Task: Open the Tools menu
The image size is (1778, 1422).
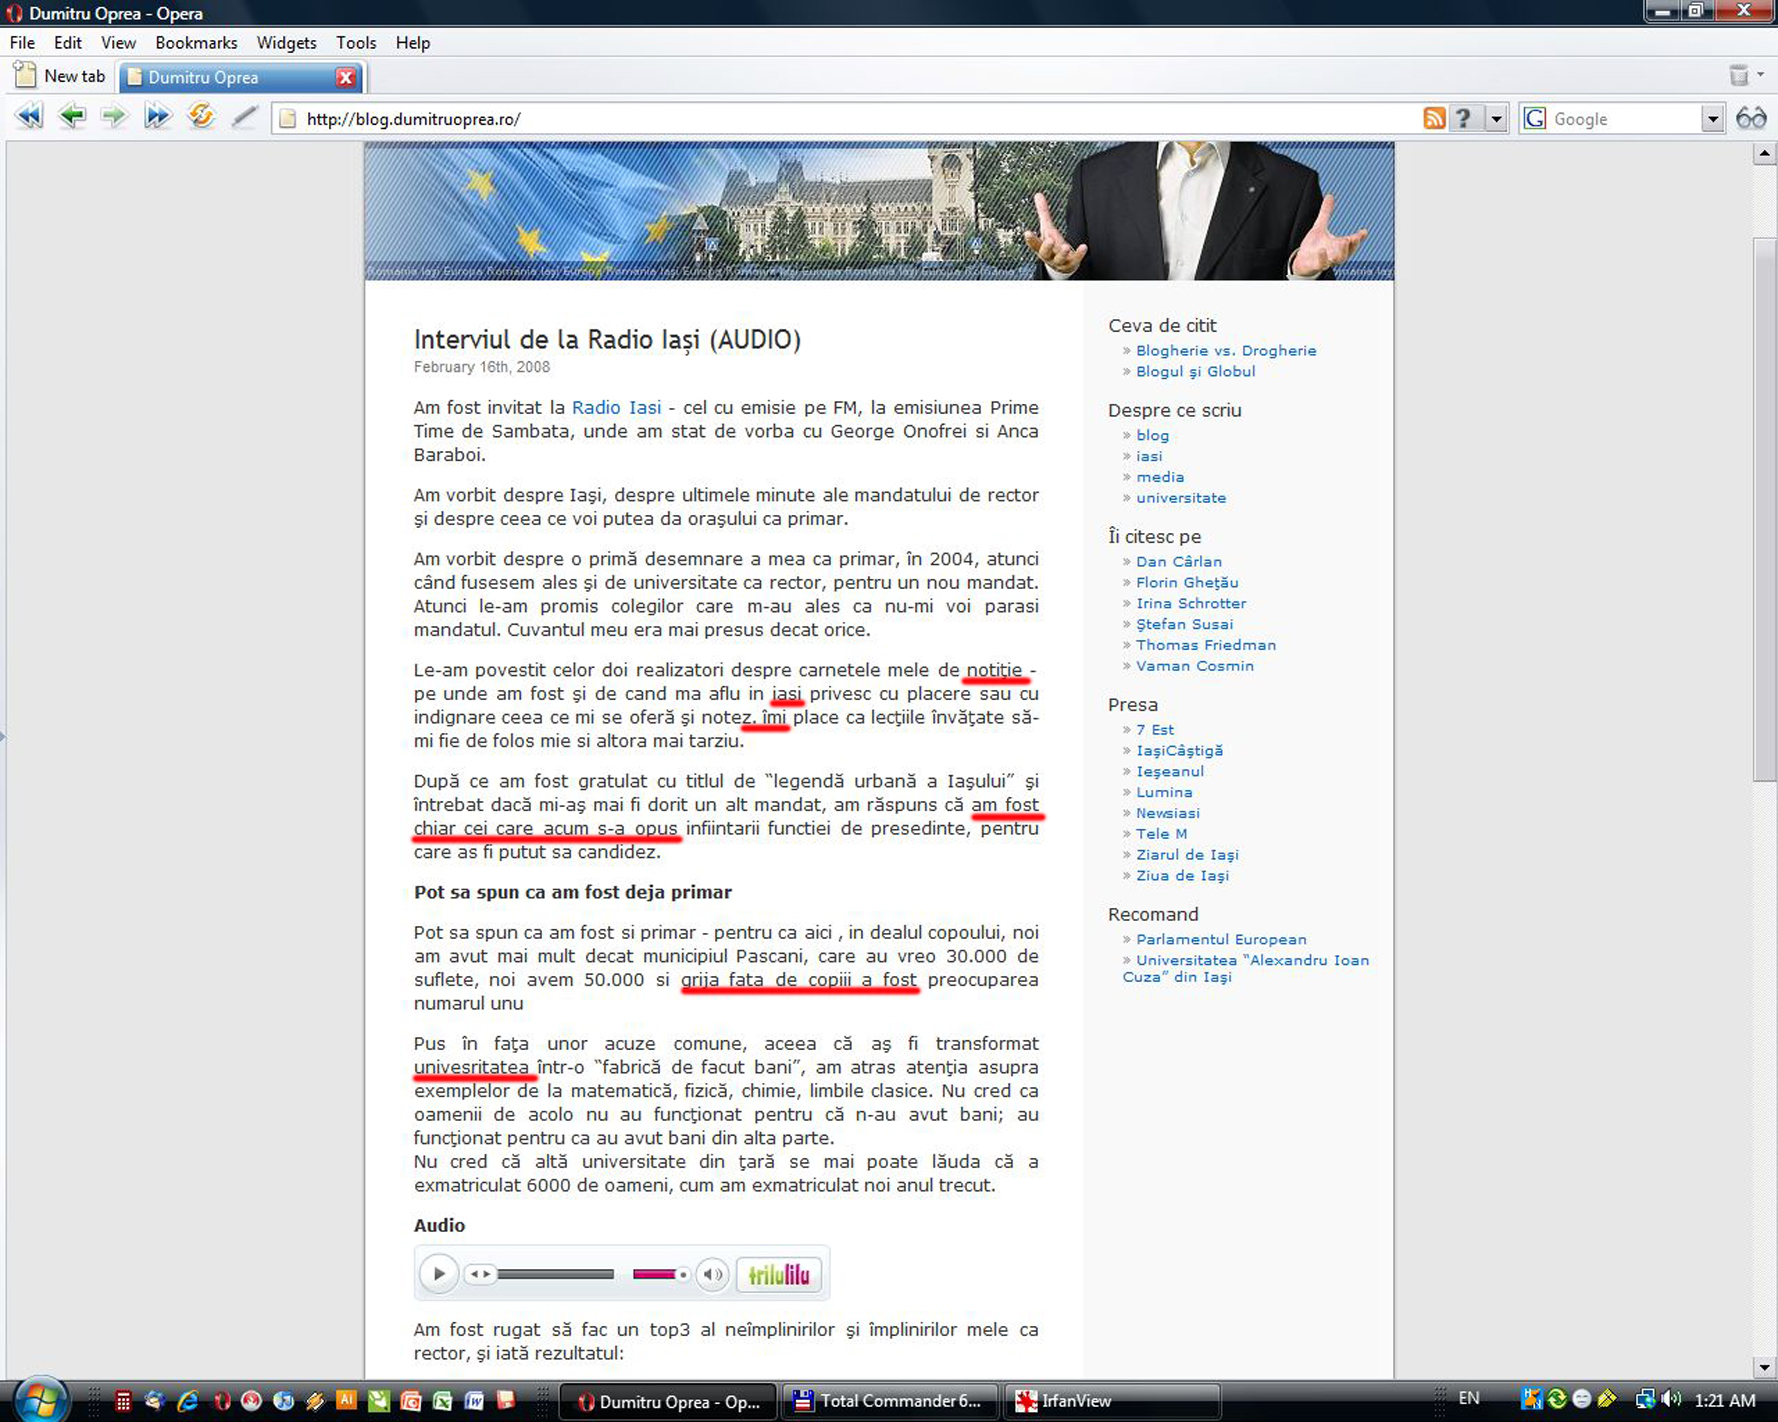Action: (356, 43)
